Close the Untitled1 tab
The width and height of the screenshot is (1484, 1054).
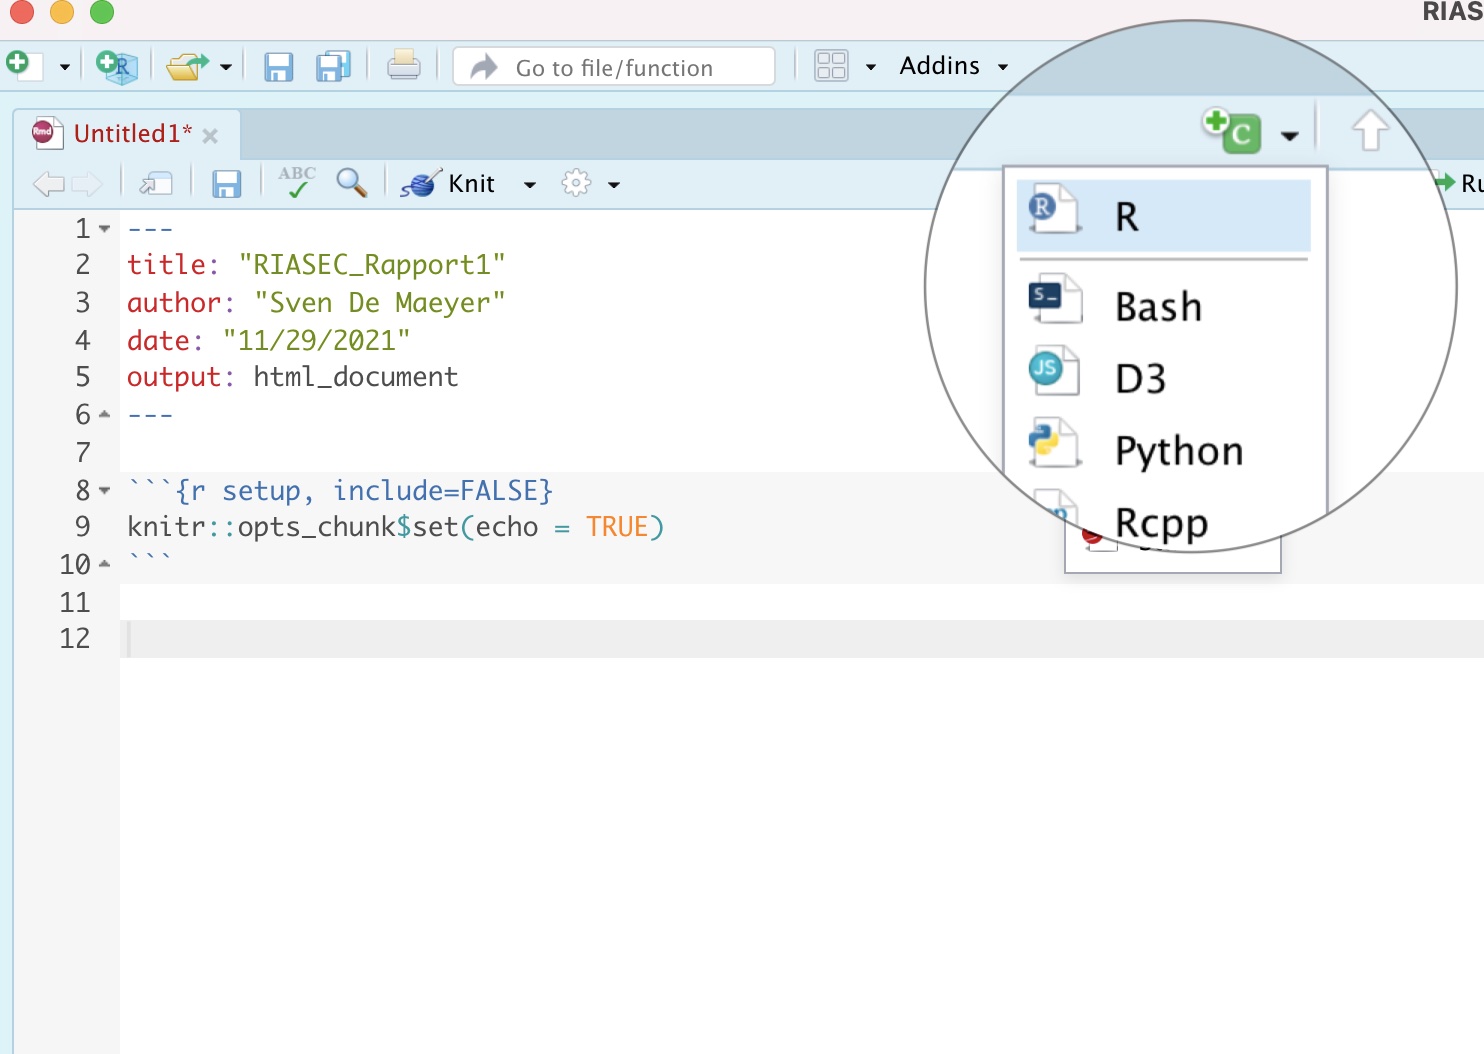point(210,136)
